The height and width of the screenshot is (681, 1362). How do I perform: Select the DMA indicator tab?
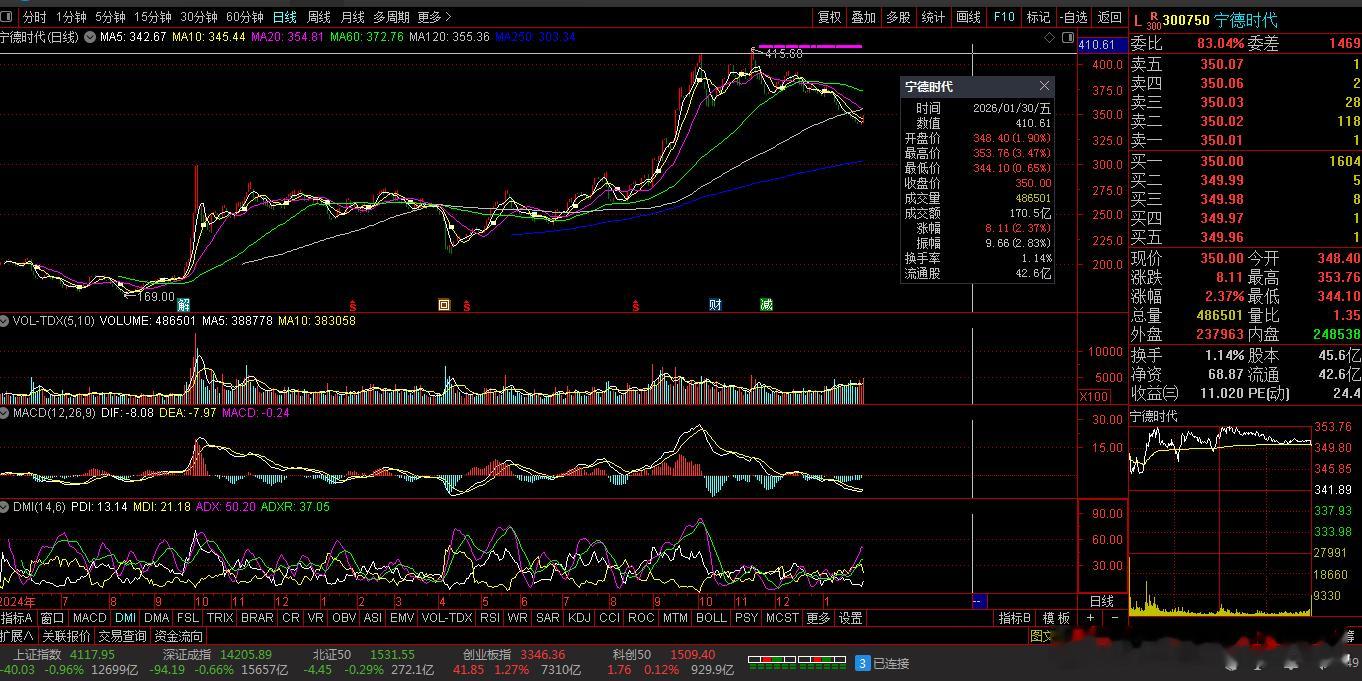[157, 618]
